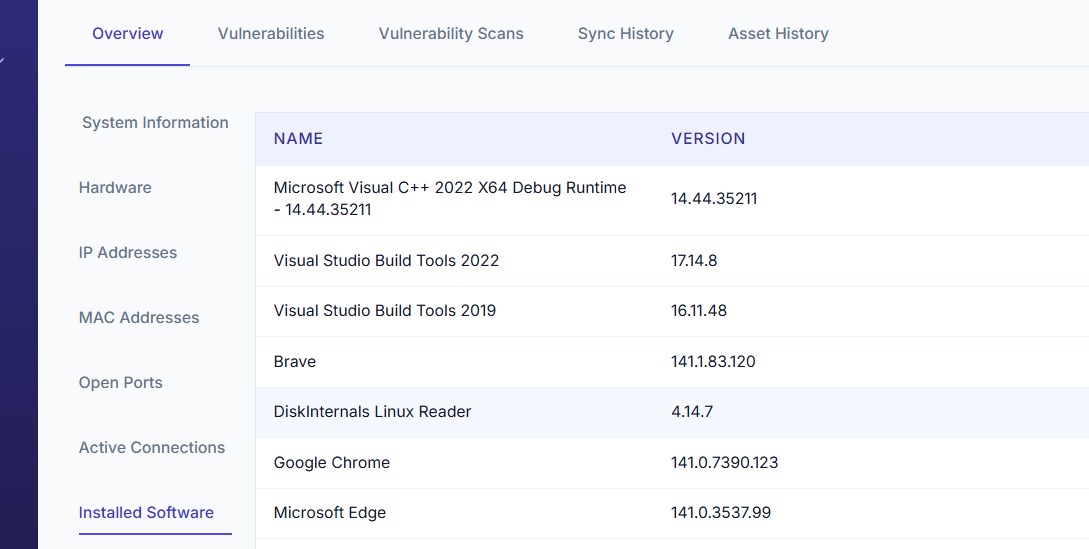Show Active Connections section

tap(151, 448)
